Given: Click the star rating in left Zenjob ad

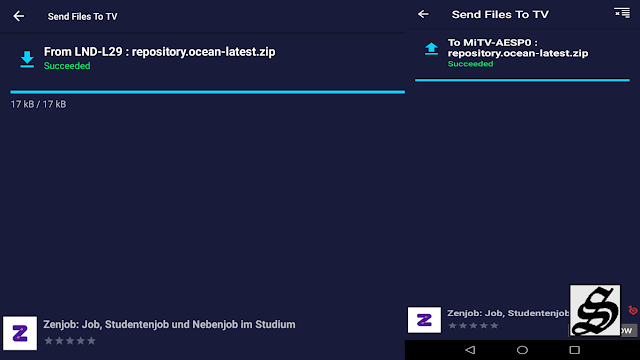Looking at the screenshot, I should 70,340.
